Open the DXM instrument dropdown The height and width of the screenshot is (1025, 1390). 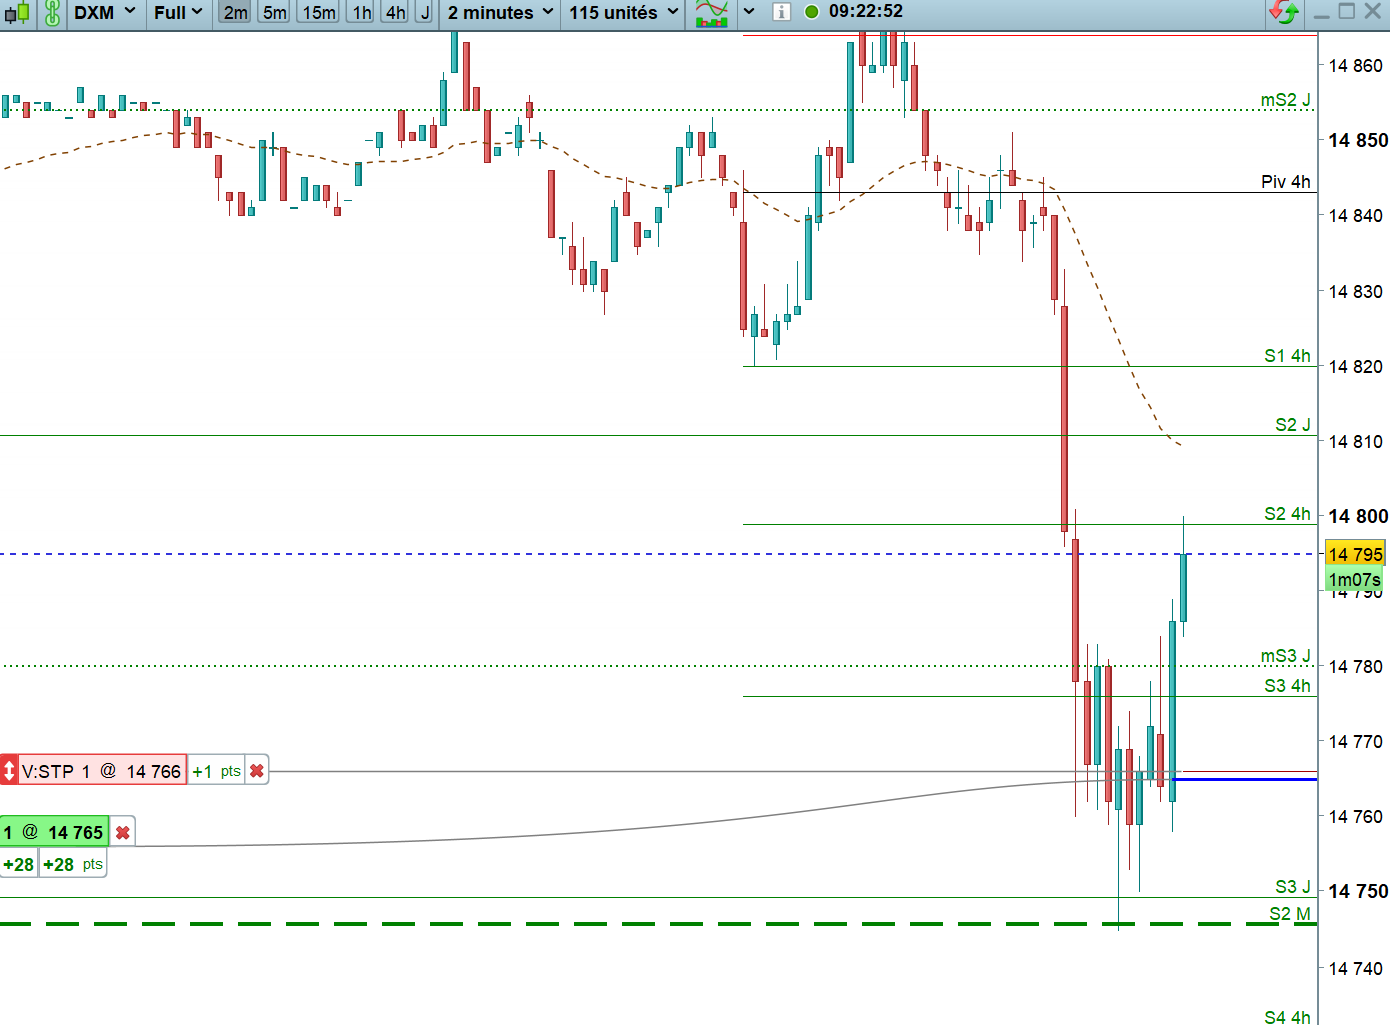[105, 13]
